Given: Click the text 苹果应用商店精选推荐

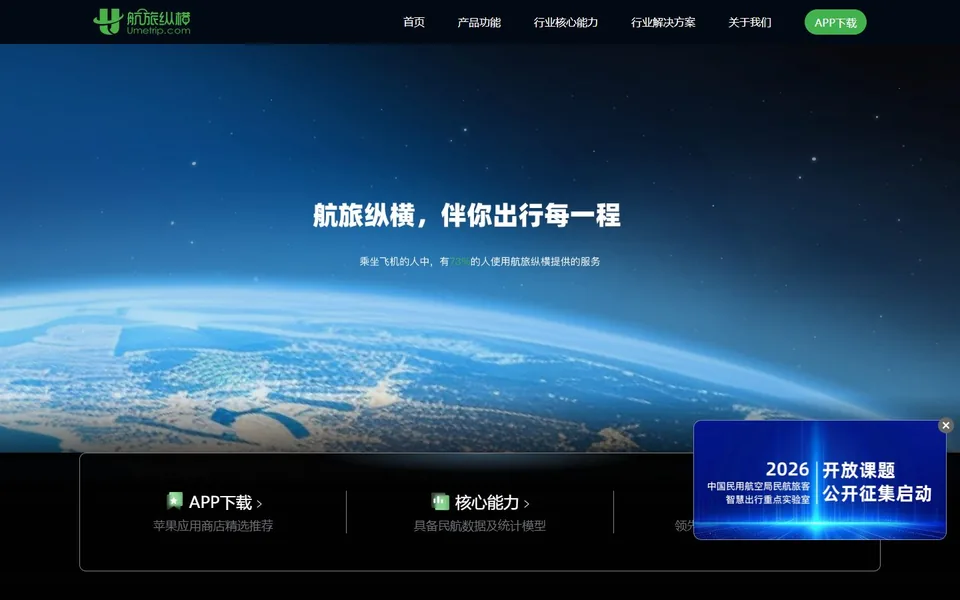Looking at the screenshot, I should (x=213, y=526).
